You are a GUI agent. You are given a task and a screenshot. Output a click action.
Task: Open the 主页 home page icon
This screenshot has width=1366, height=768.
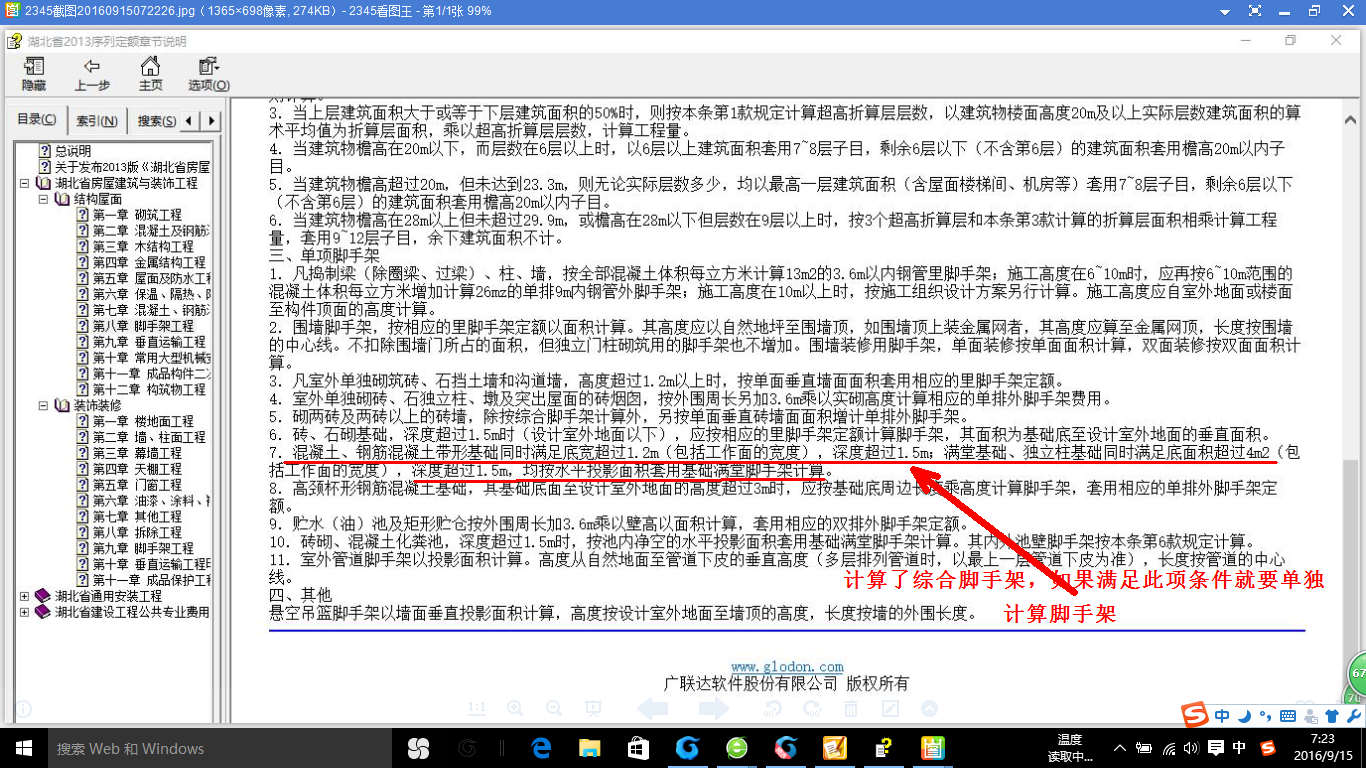click(x=150, y=75)
